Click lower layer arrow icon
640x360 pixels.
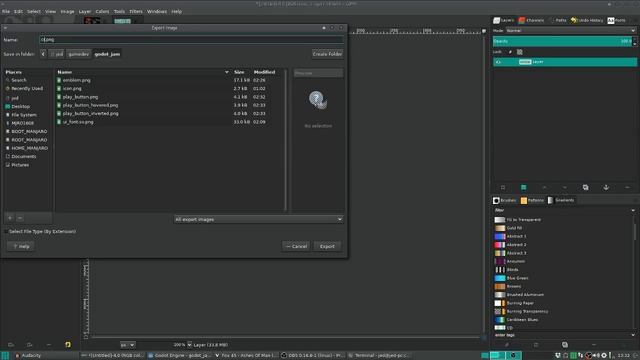[x=565, y=187]
